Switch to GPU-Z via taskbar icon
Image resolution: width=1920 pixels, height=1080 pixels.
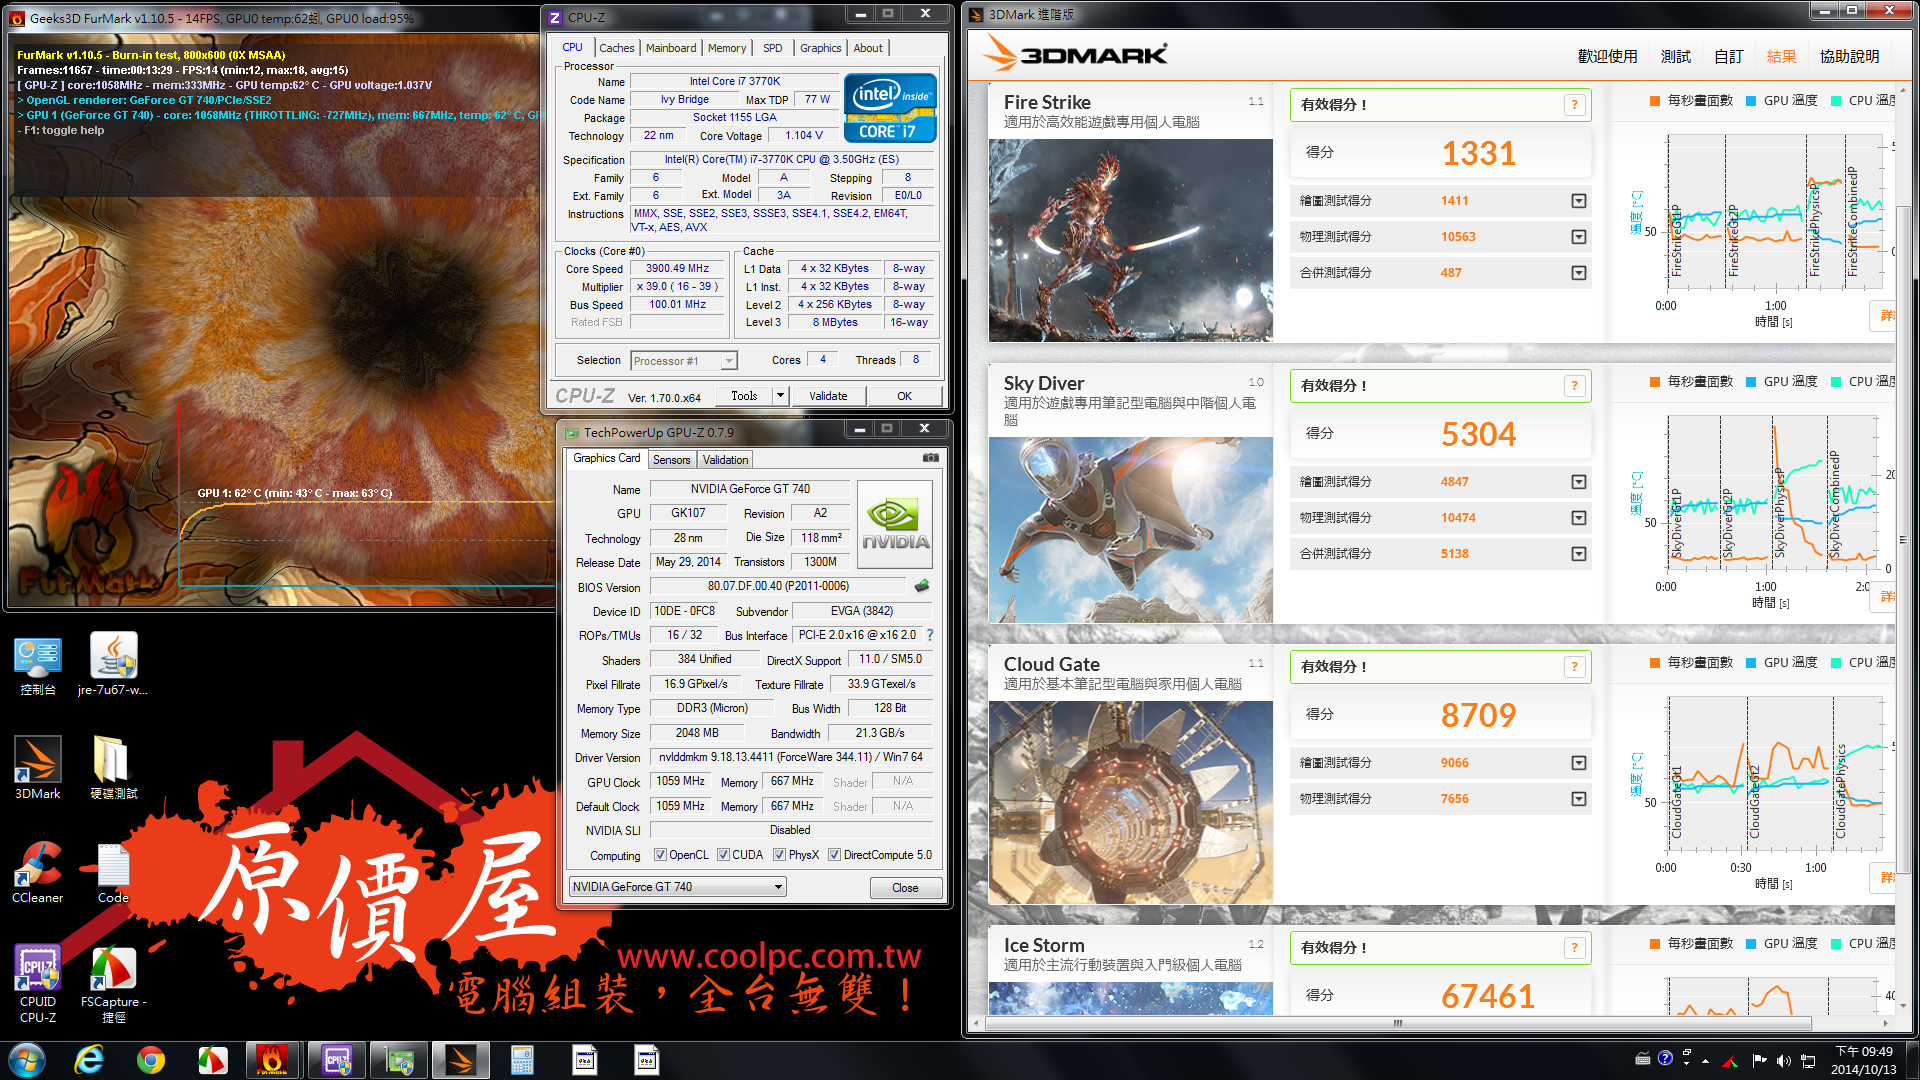[400, 1060]
